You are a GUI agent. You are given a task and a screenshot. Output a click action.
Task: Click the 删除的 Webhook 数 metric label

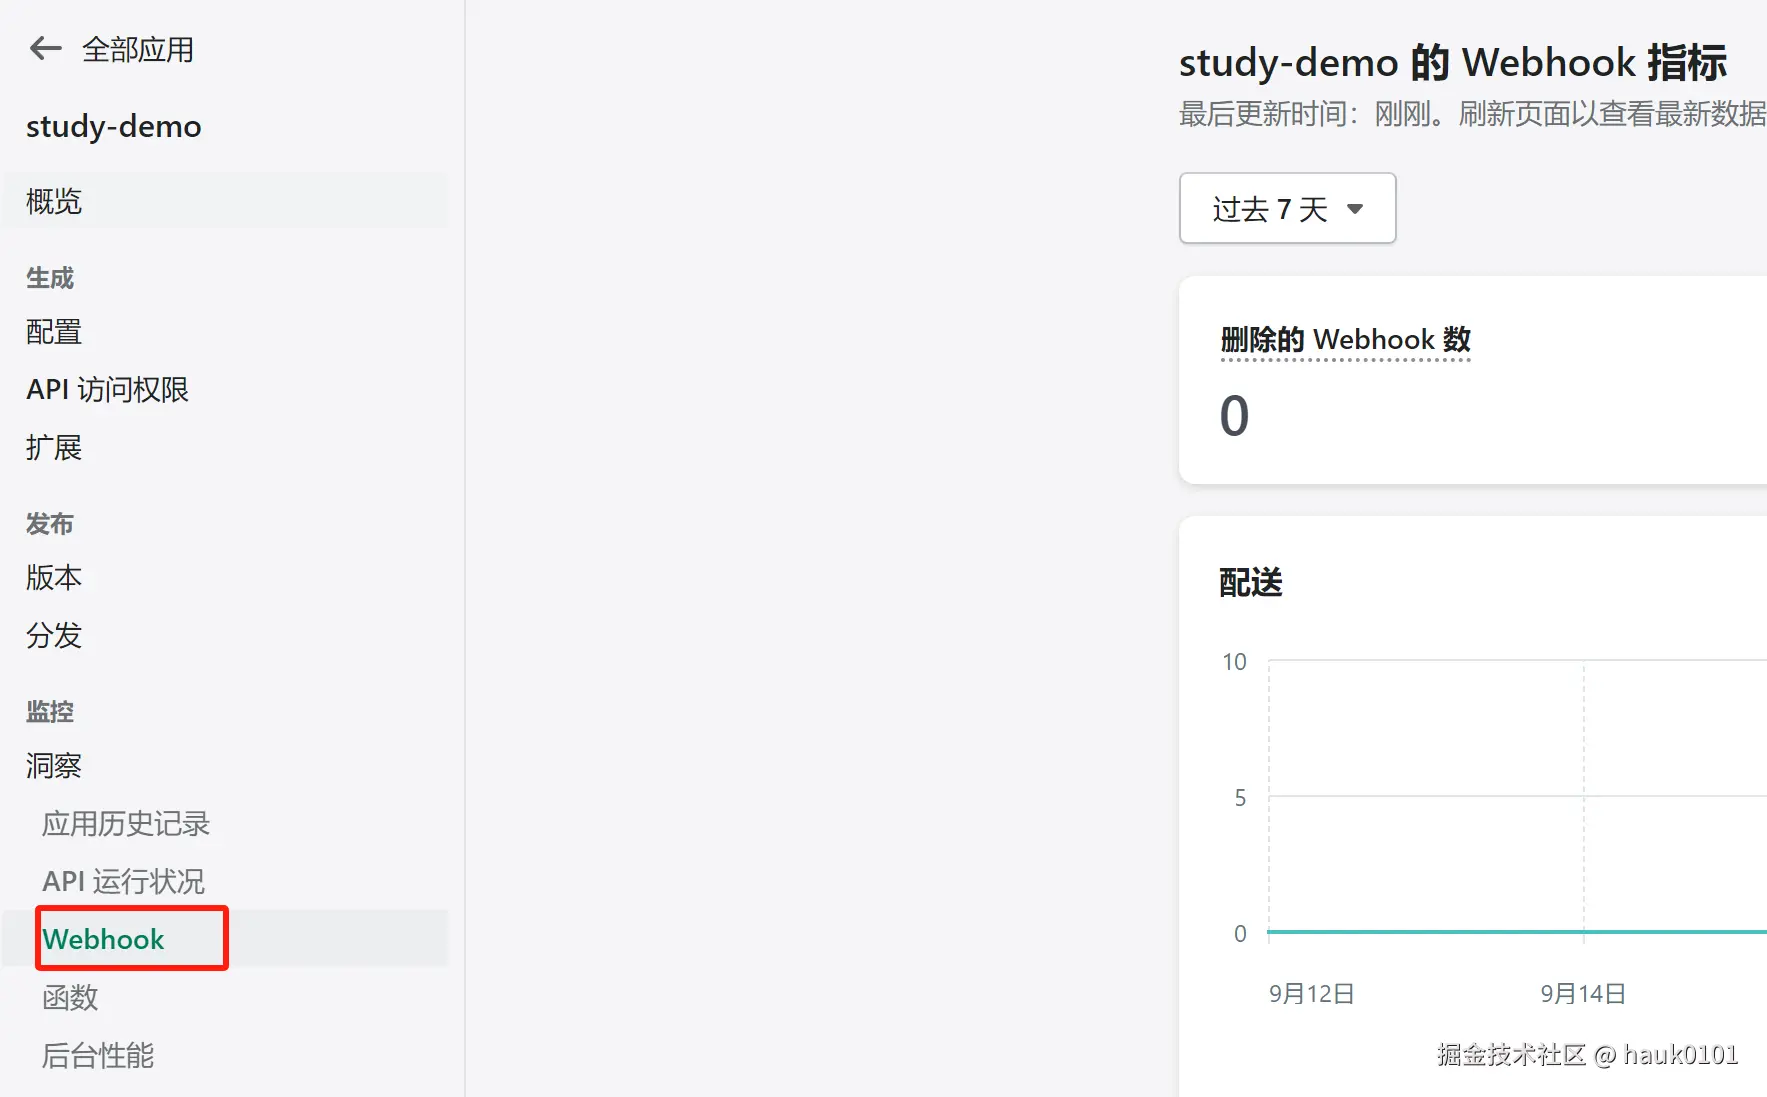(x=1345, y=340)
